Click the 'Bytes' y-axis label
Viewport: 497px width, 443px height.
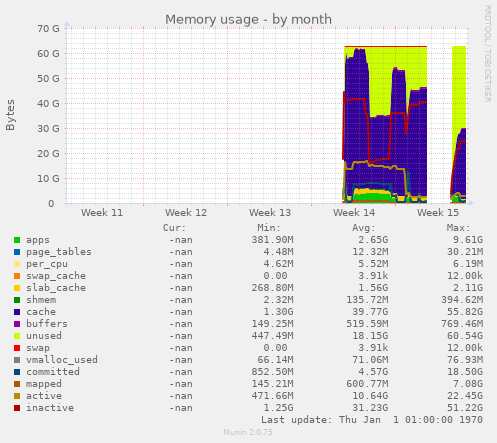10,115
